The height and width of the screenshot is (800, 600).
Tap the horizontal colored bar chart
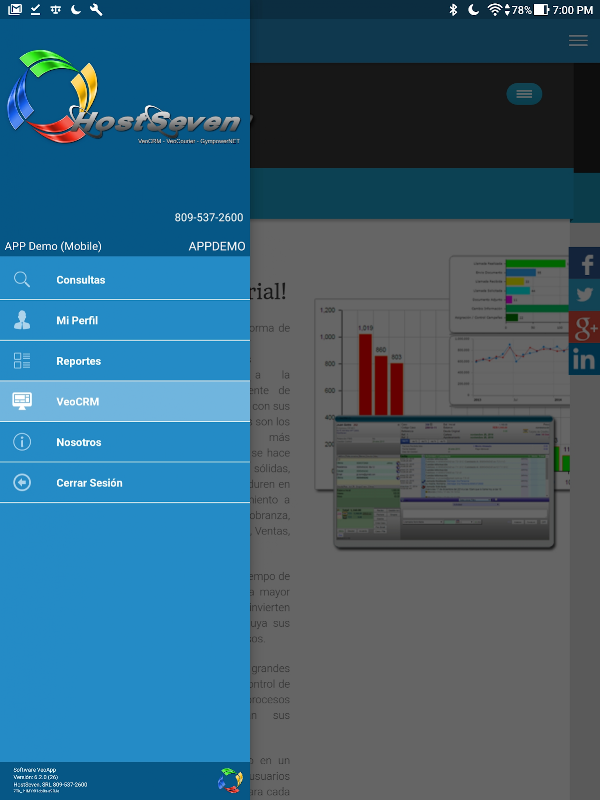pyautogui.click(x=509, y=293)
